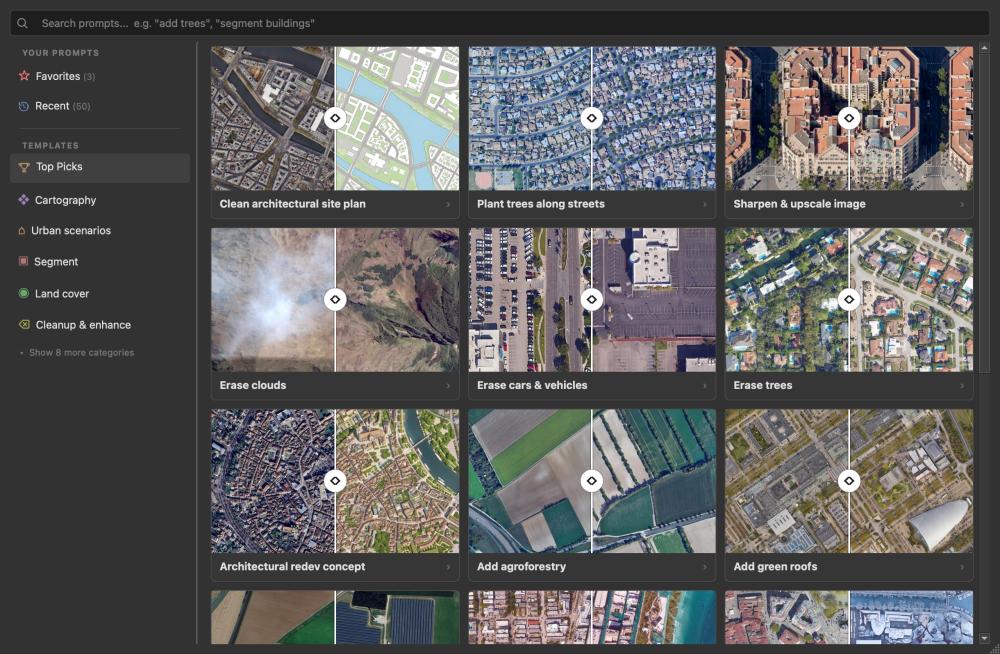
Task: Select Cartography template category
Action: tap(99, 200)
